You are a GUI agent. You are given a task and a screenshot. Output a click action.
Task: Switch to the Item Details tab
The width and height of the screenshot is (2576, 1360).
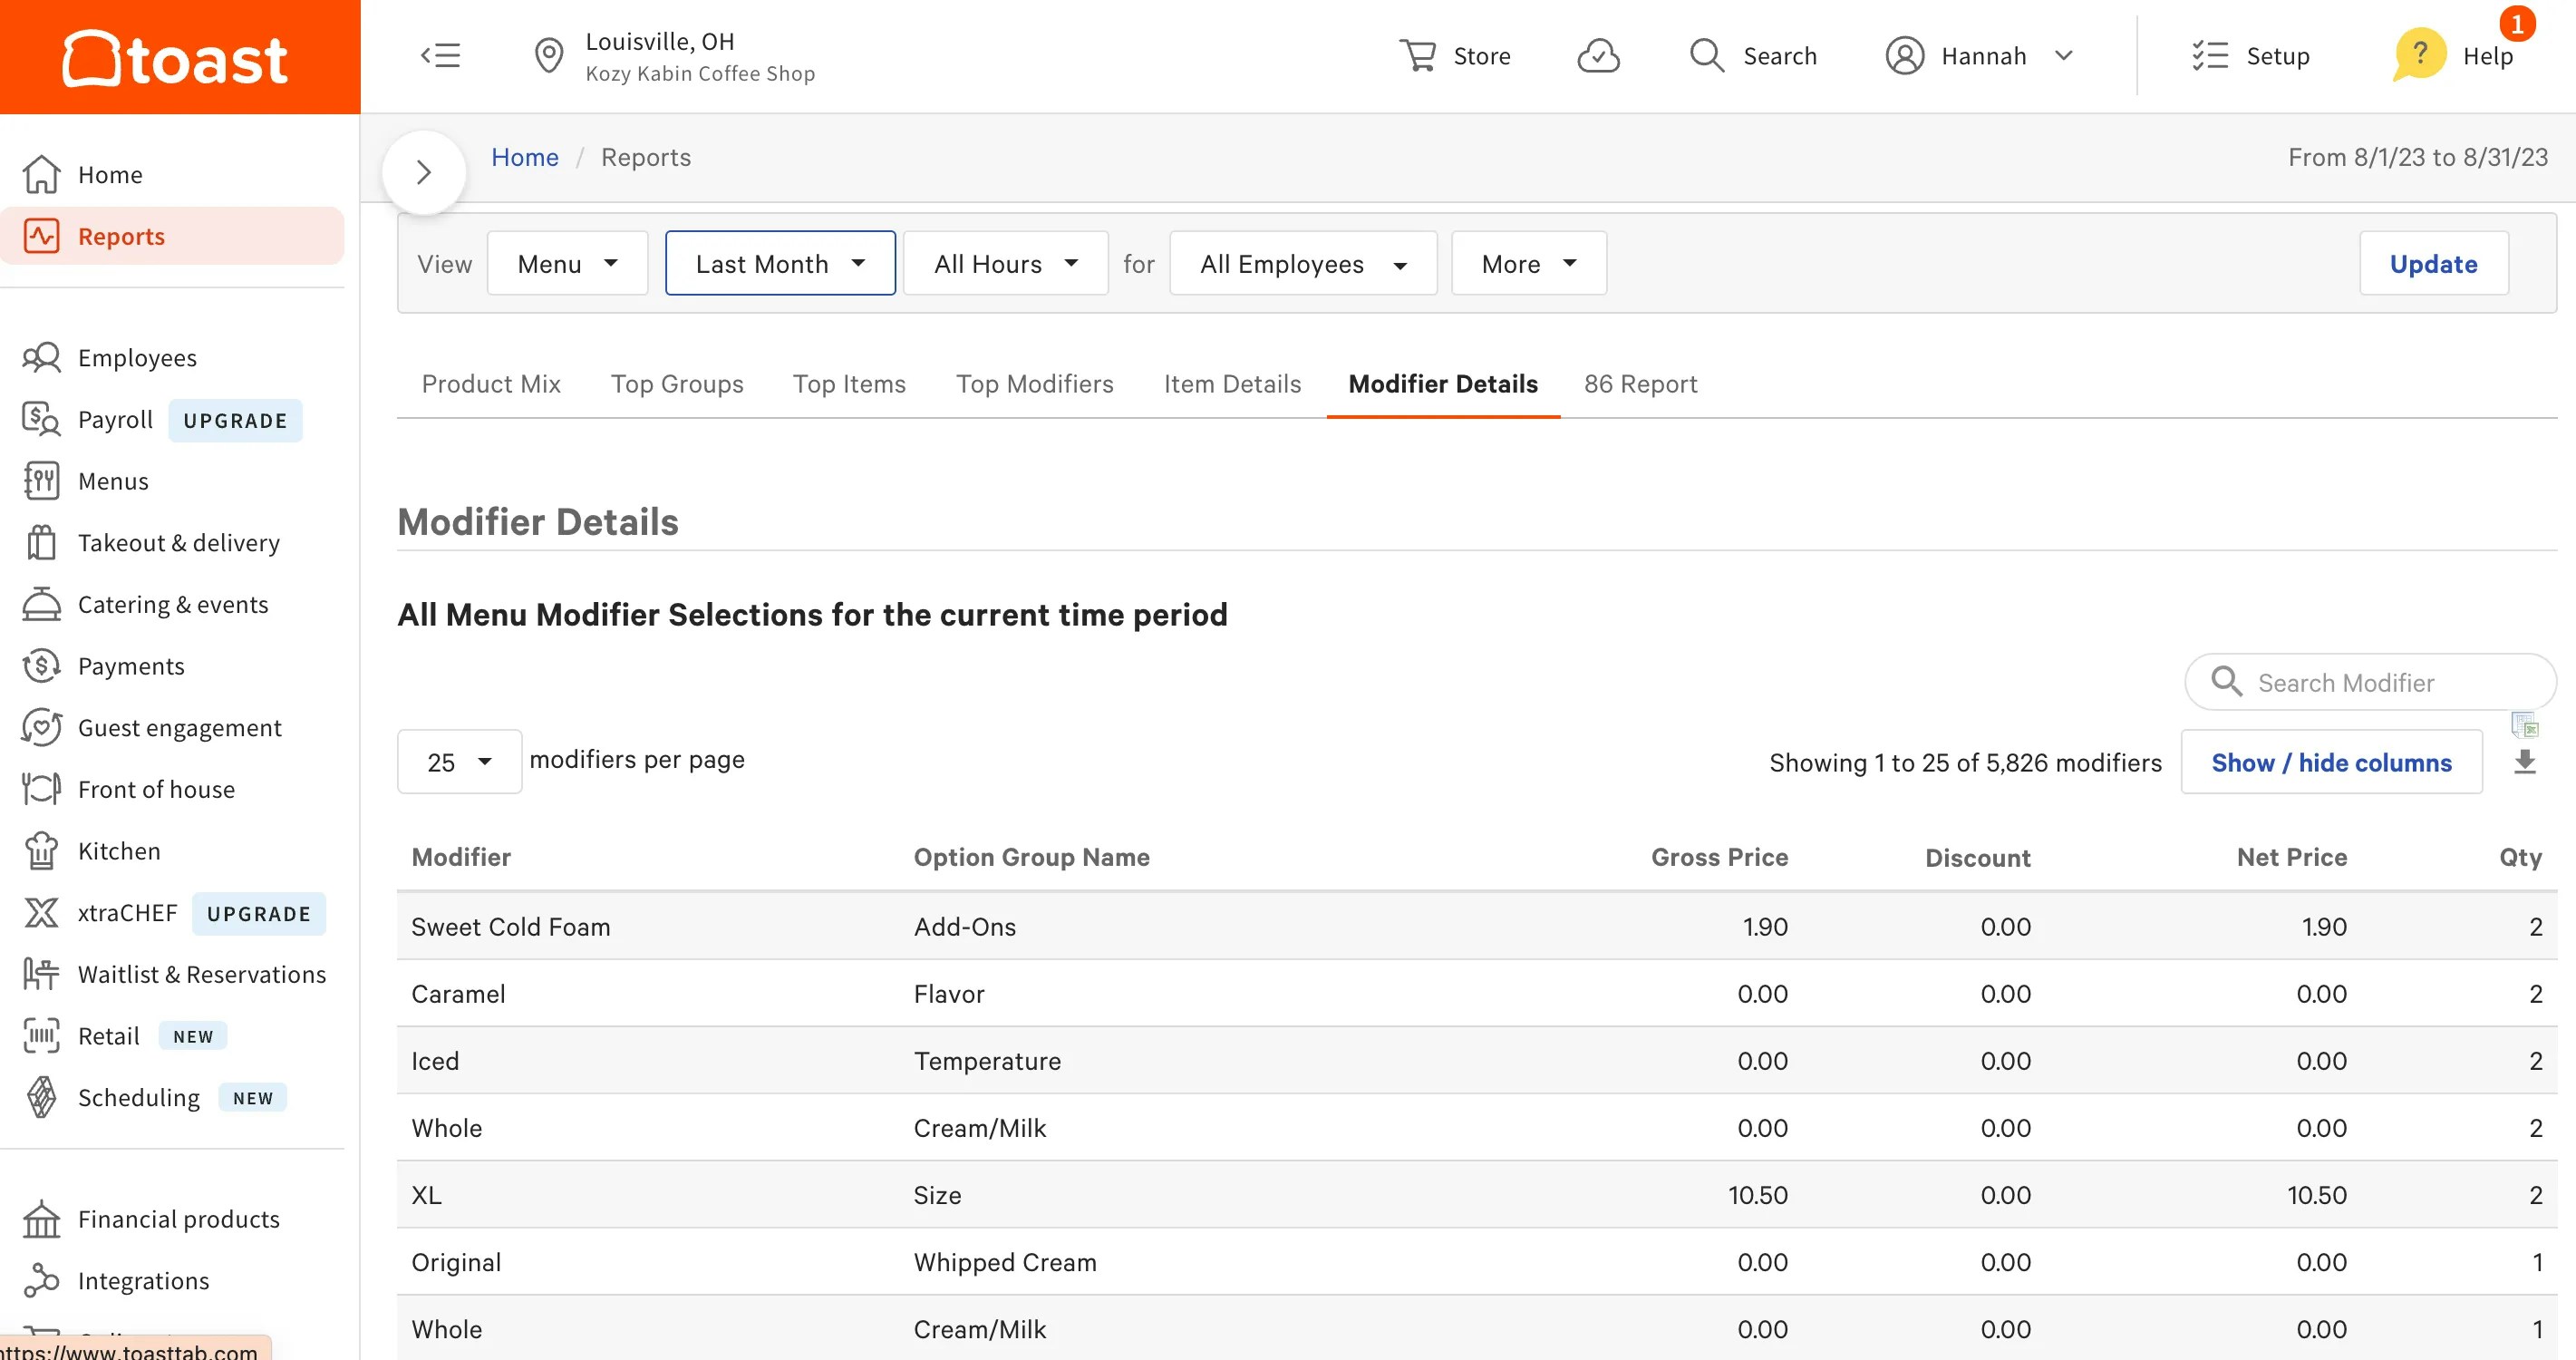pos(1232,384)
